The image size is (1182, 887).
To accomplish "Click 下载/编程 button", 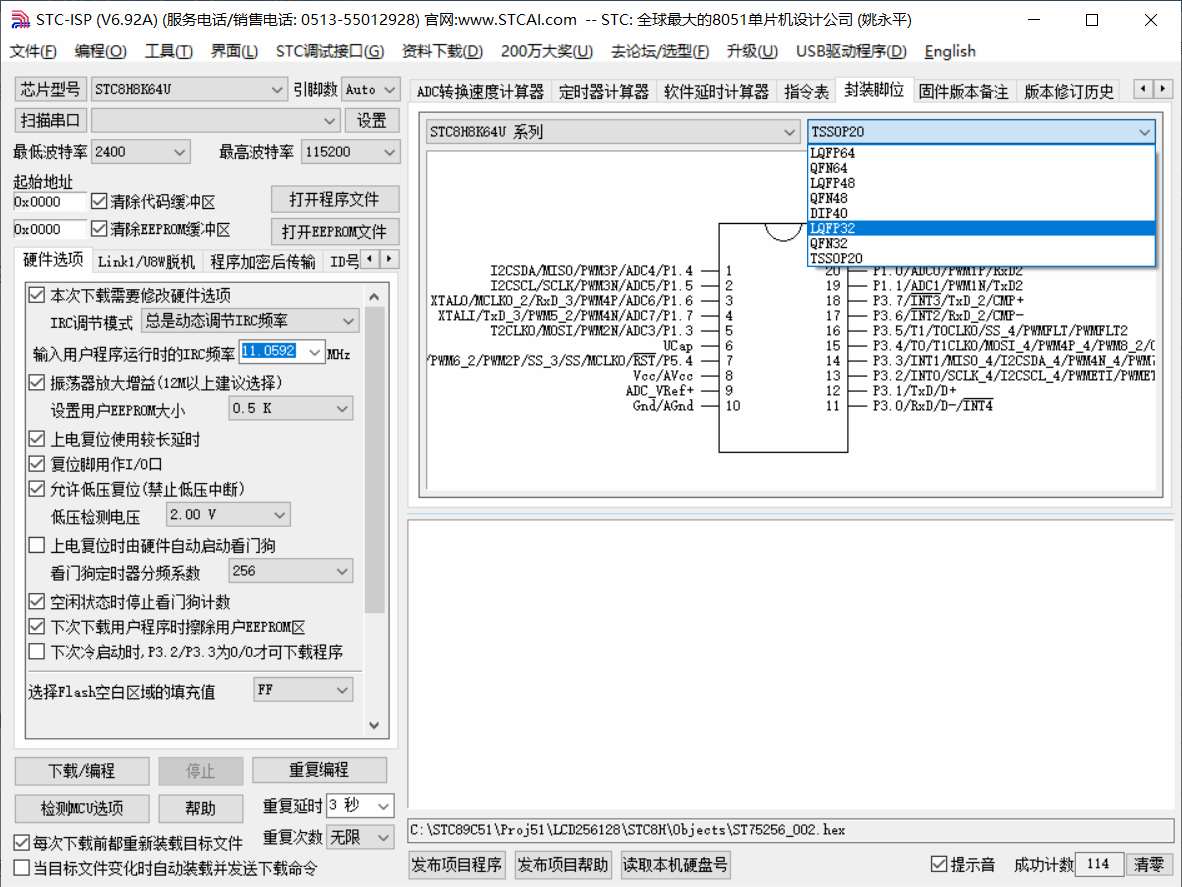I will click(81, 771).
